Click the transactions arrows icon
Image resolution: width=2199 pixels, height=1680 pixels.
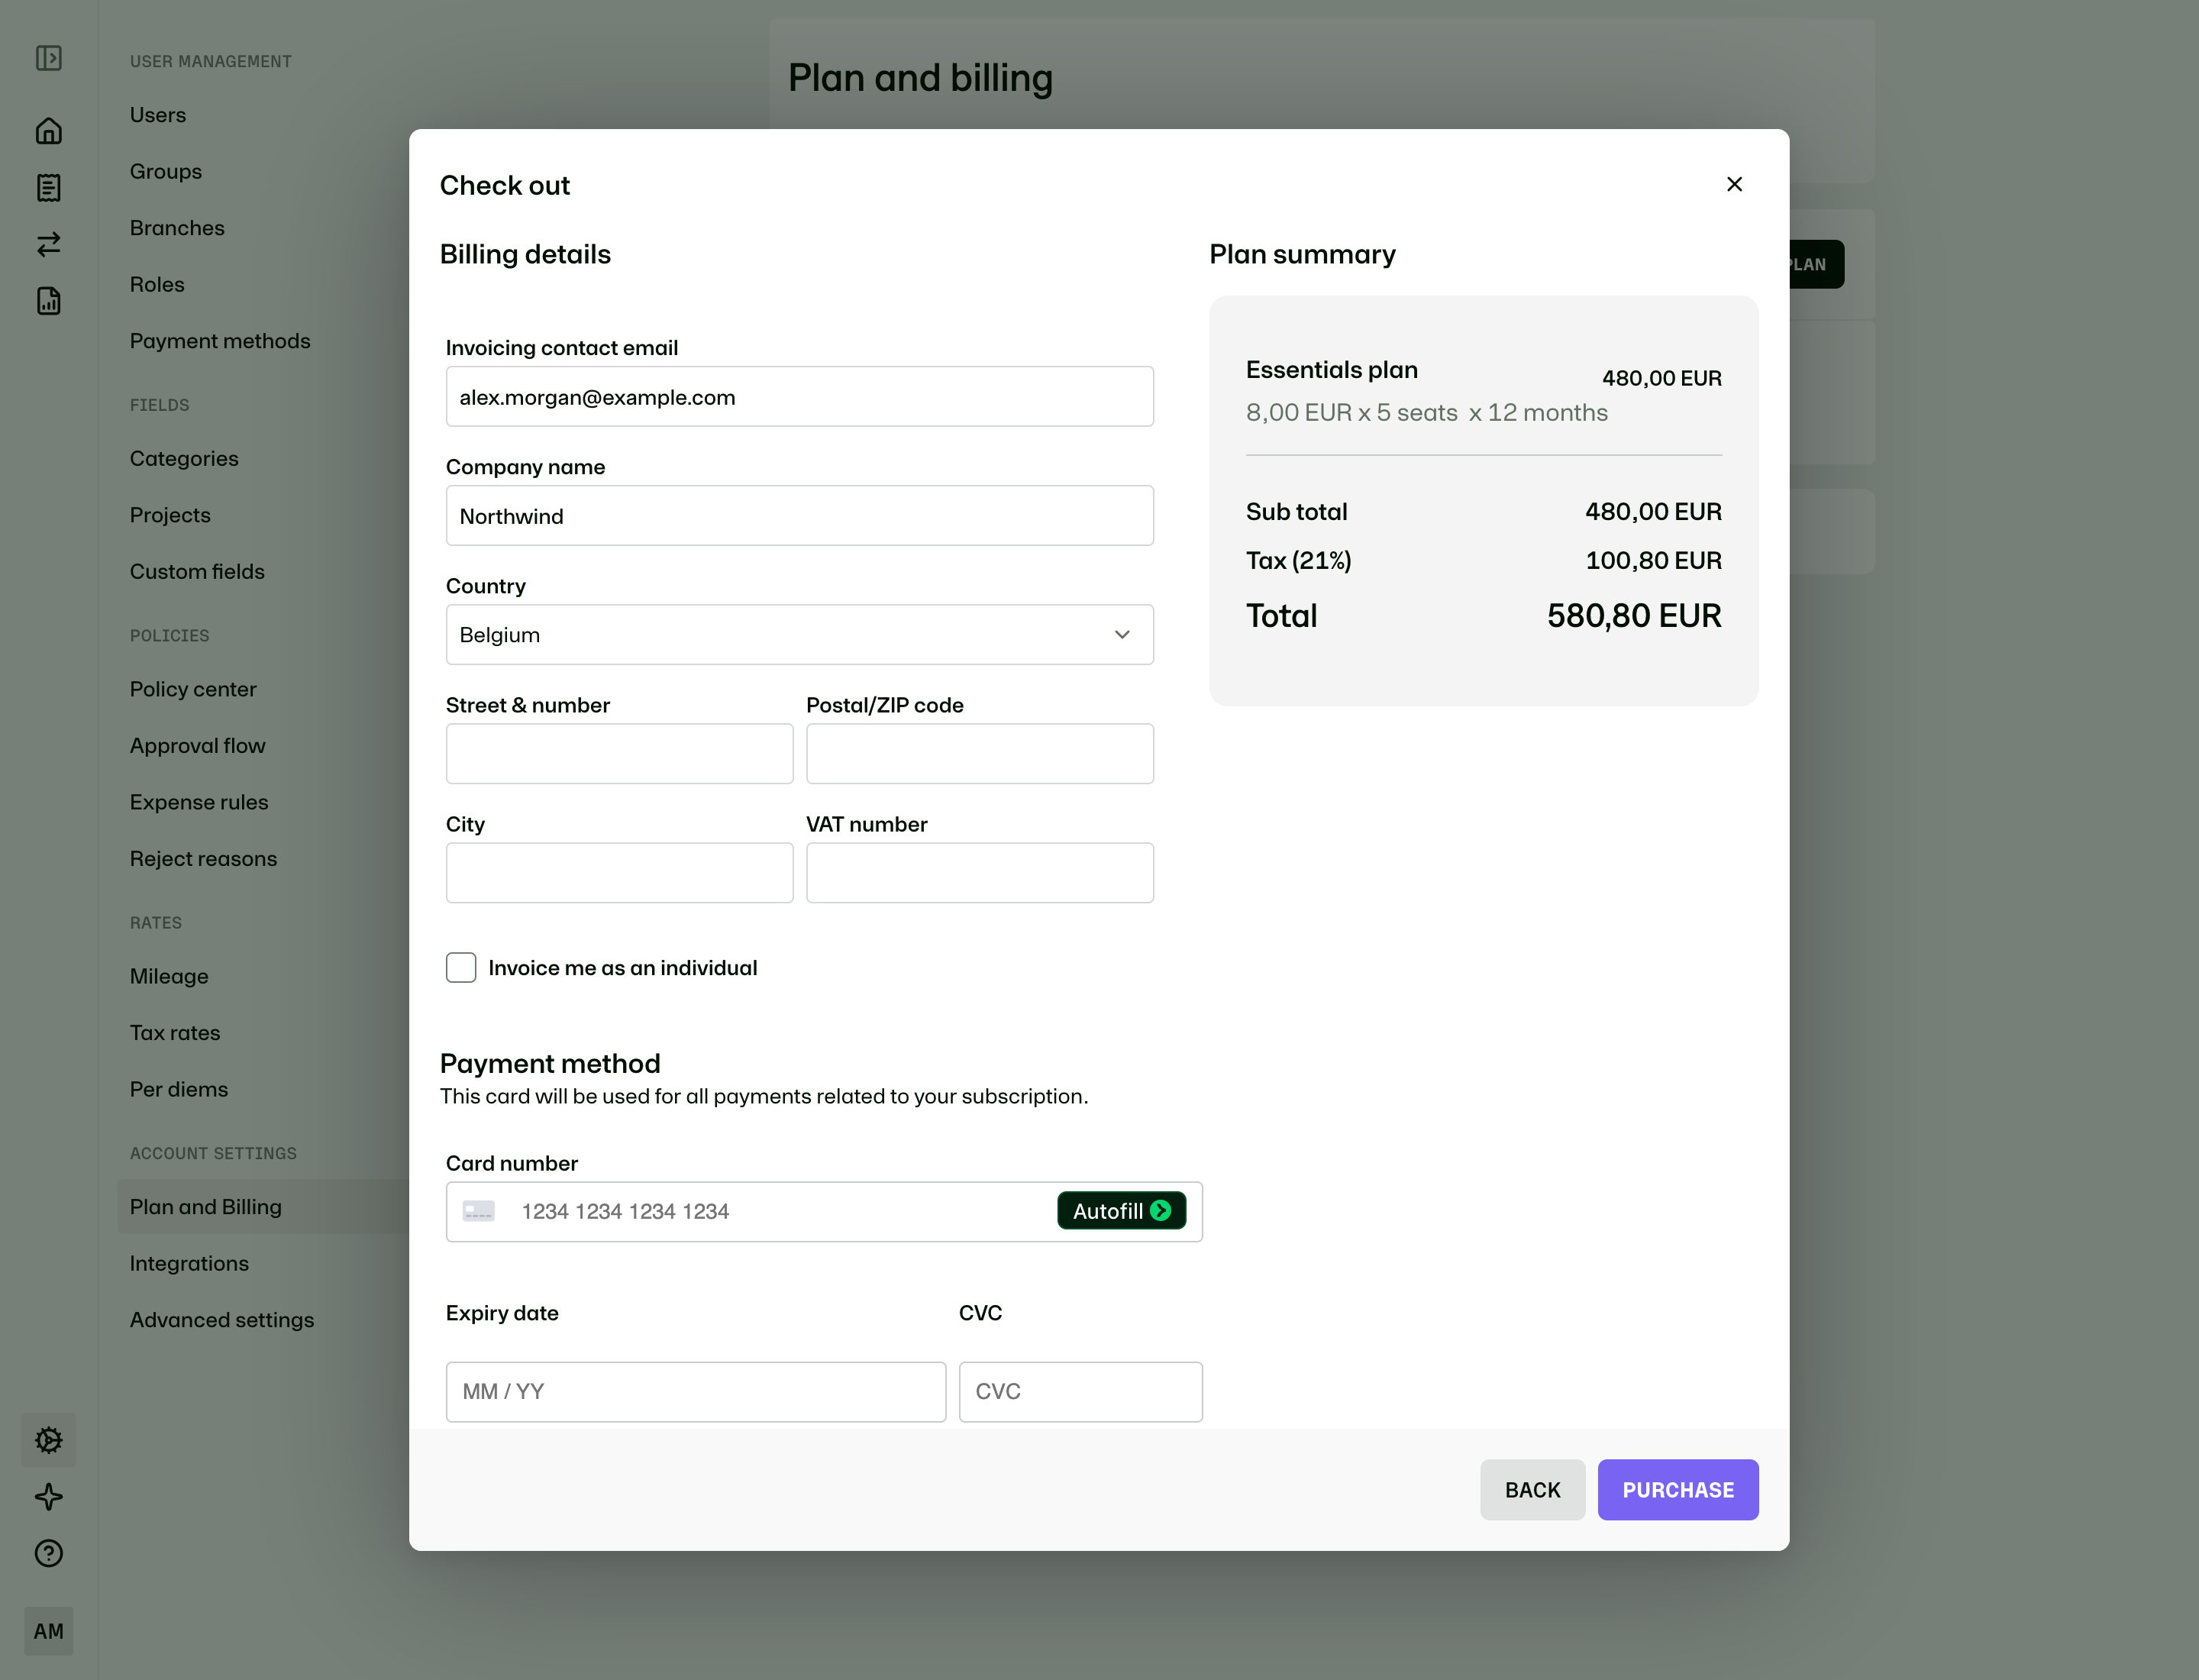pyautogui.click(x=48, y=244)
